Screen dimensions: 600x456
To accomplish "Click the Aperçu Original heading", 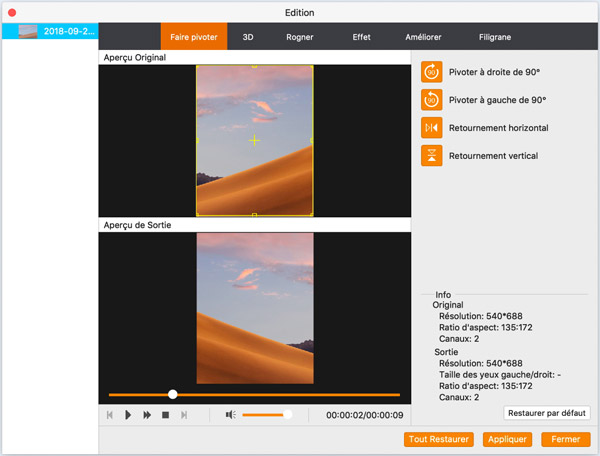I will click(135, 57).
